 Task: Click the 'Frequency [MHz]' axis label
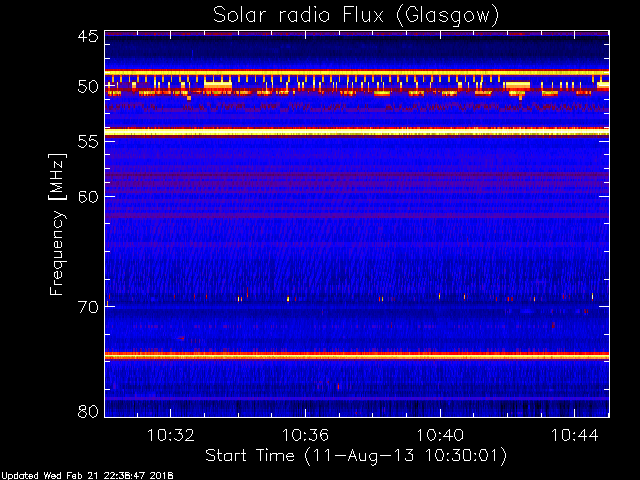tap(57, 224)
